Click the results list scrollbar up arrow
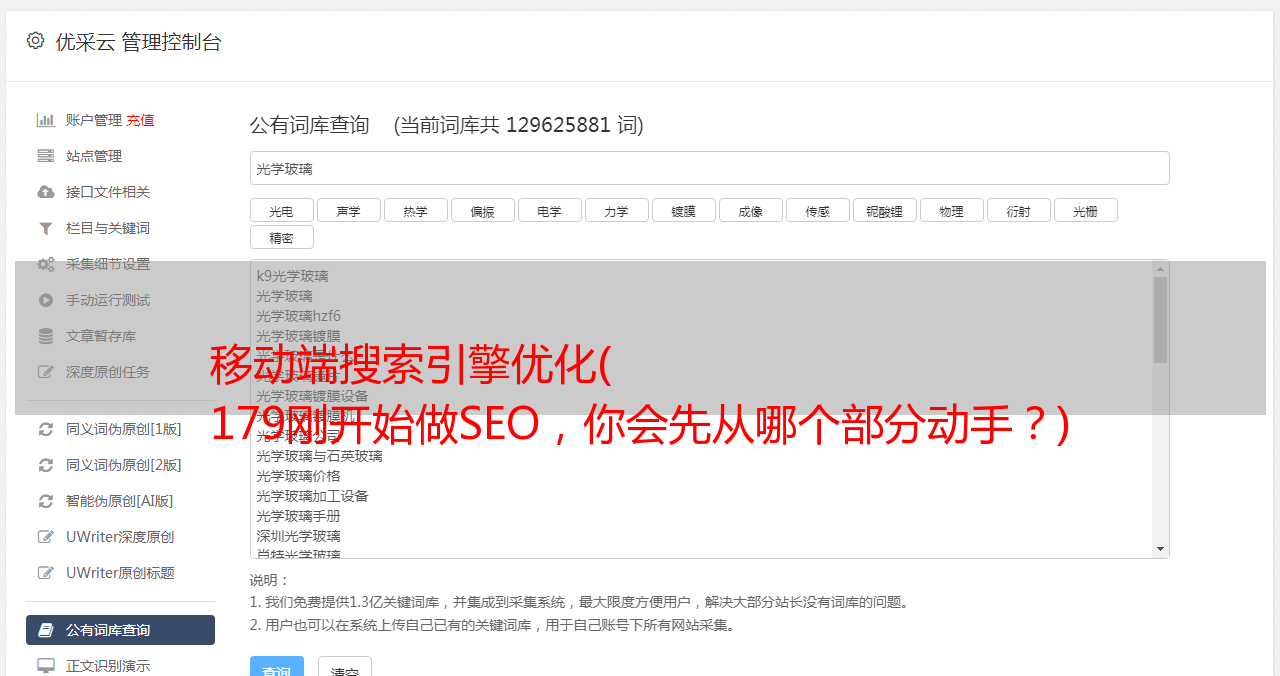Image resolution: width=1280 pixels, height=676 pixels. click(x=1160, y=269)
